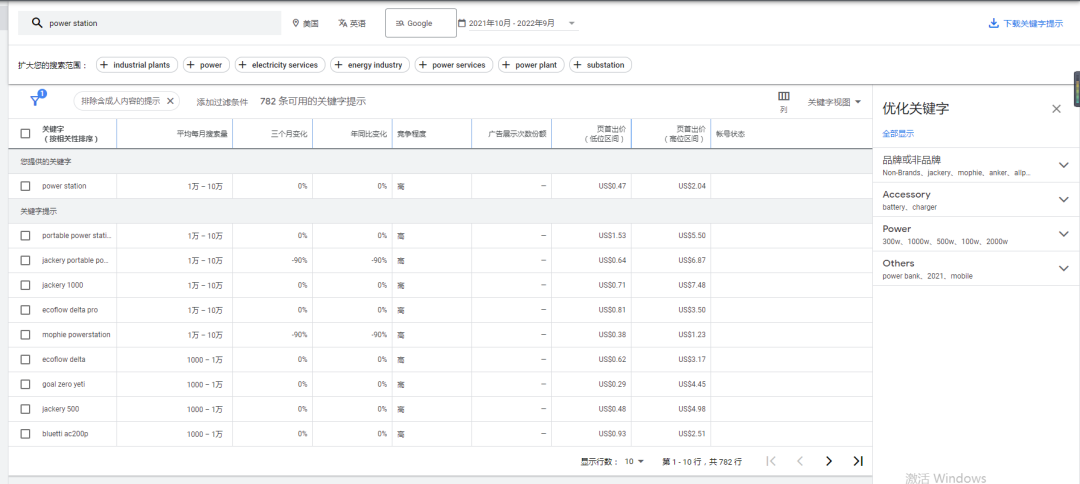Viewport: 1080px width, 484px height.
Task: Expand the Power section
Action: 1063,234
